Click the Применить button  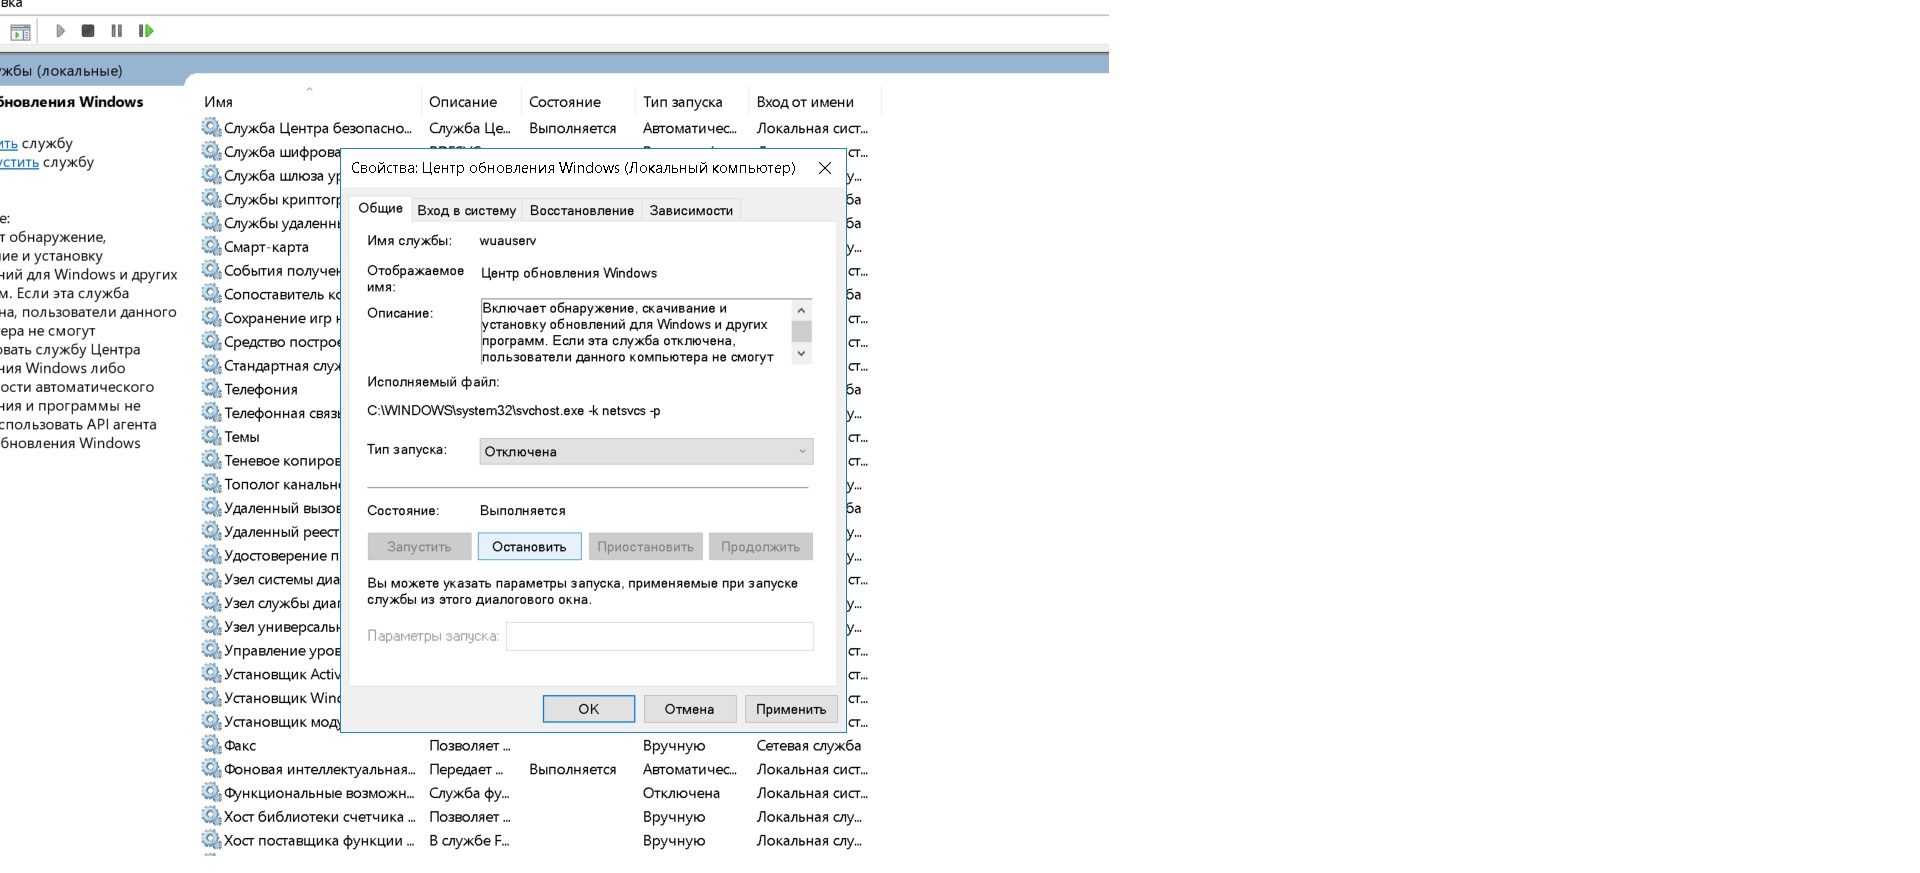790,709
